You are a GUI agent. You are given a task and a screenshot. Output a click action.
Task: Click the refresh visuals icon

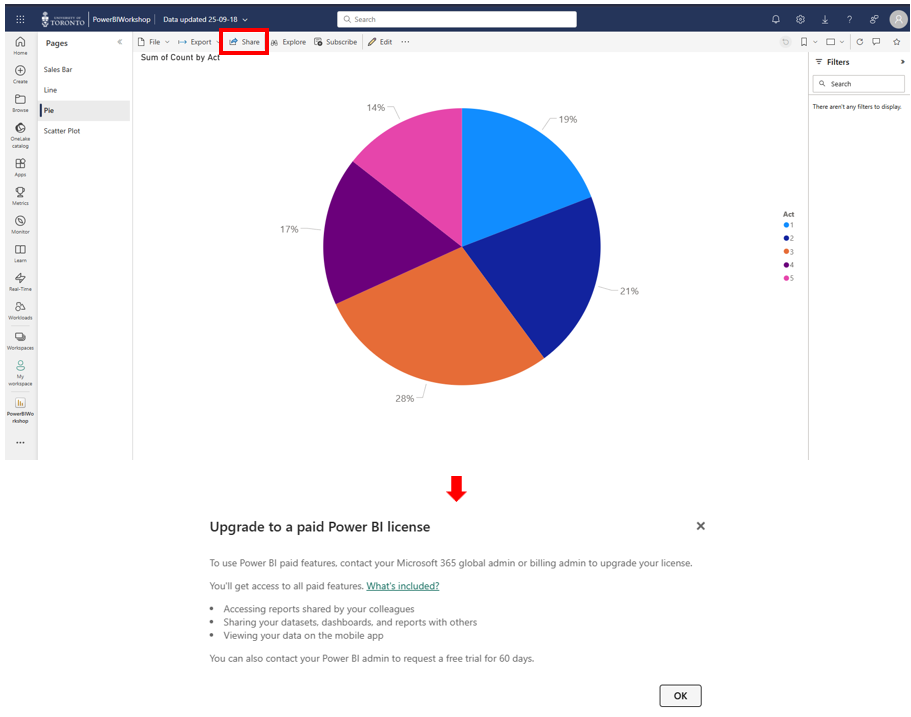click(860, 42)
